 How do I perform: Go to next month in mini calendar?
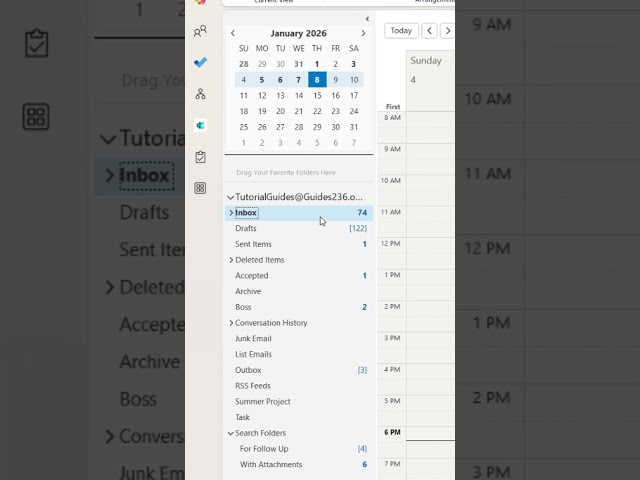coord(363,33)
